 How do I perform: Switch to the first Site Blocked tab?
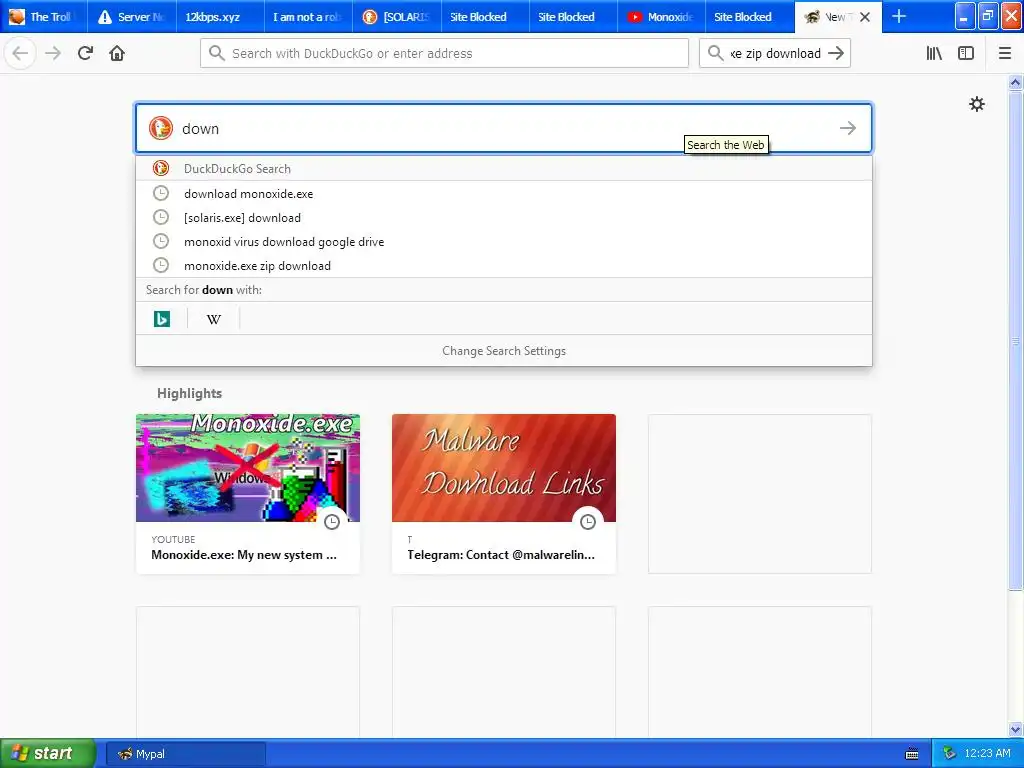(485, 17)
